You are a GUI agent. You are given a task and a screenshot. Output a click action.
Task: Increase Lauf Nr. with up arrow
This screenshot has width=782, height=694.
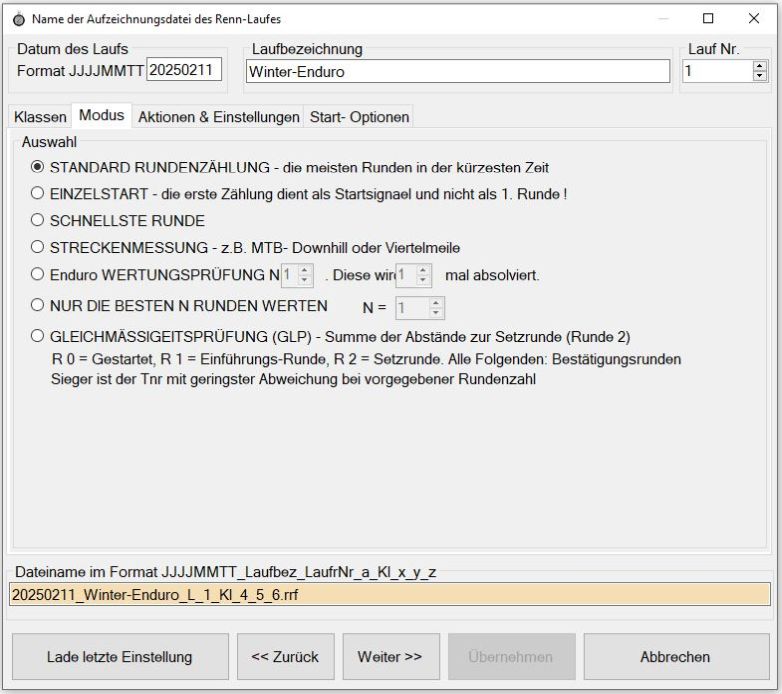[760, 66]
